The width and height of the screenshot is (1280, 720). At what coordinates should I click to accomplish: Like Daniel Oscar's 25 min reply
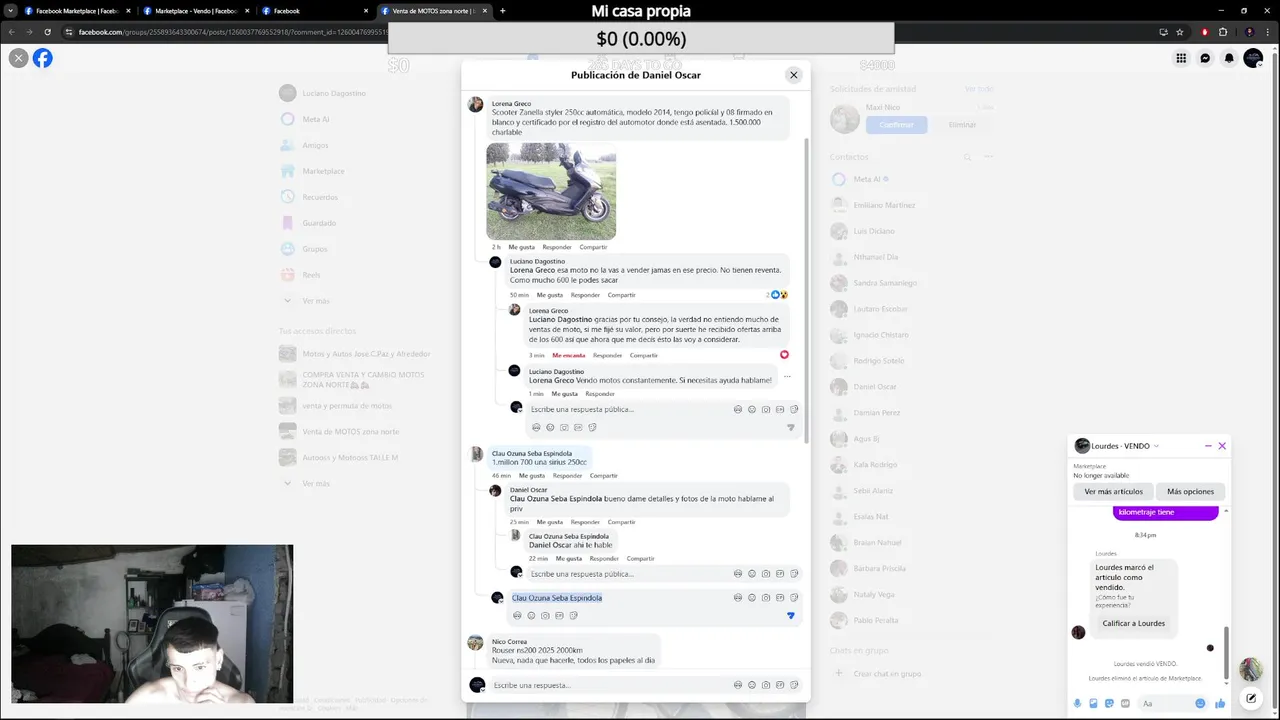pyautogui.click(x=549, y=522)
